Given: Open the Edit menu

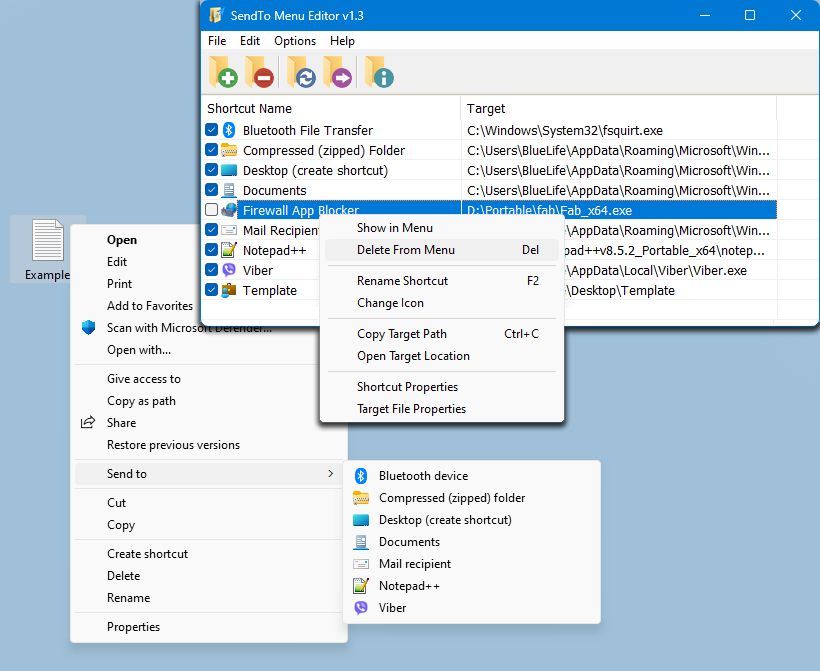Looking at the screenshot, I should point(250,41).
